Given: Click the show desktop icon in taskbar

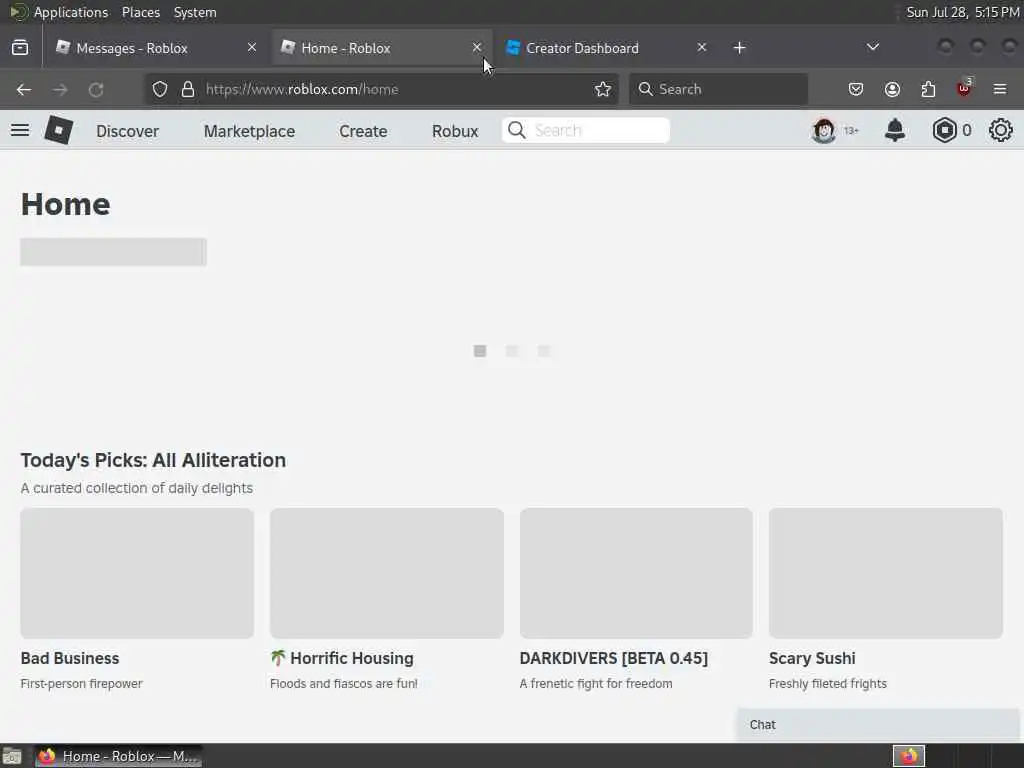Looking at the screenshot, I should pos(12,756).
